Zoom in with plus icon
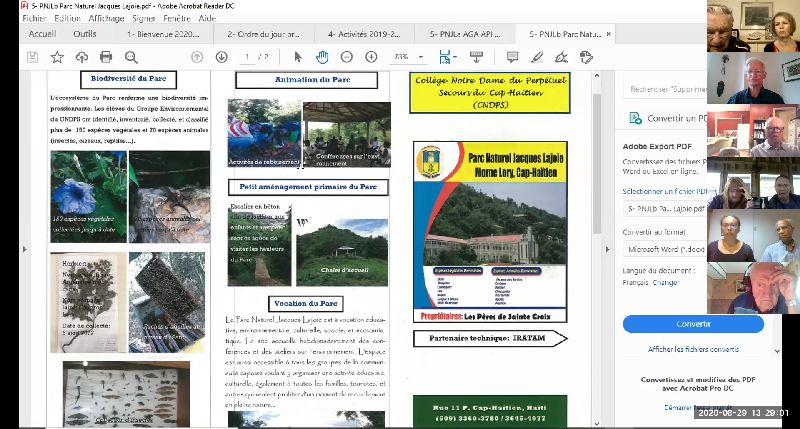 [x=371, y=57]
